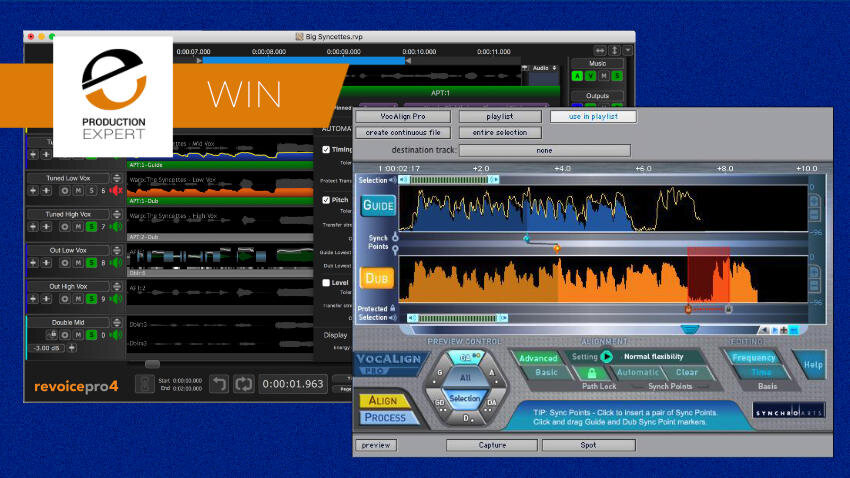Enable the Level checkbox
Image resolution: width=850 pixels, height=478 pixels.
pos(326,282)
